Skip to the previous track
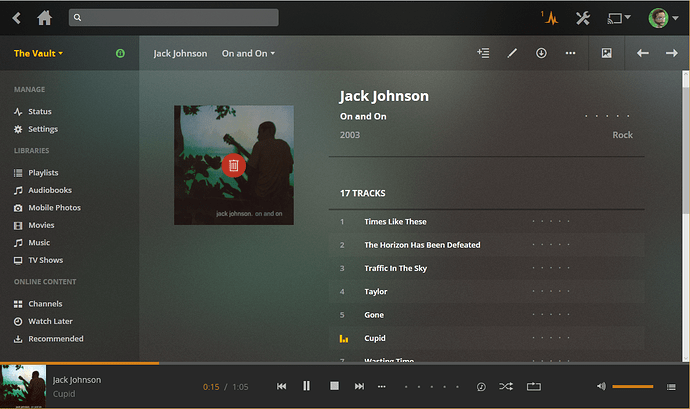Image resolution: width=690 pixels, height=409 pixels. point(281,386)
